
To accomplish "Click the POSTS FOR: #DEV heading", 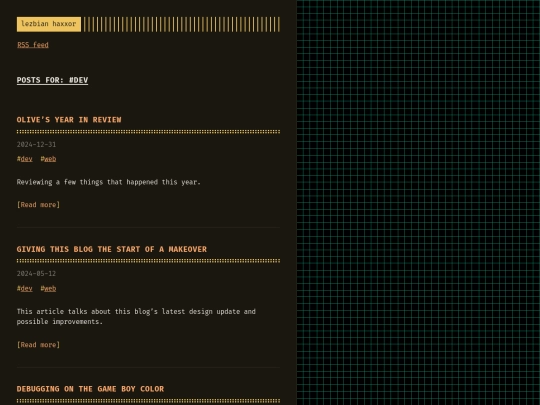I will coord(52,80).
